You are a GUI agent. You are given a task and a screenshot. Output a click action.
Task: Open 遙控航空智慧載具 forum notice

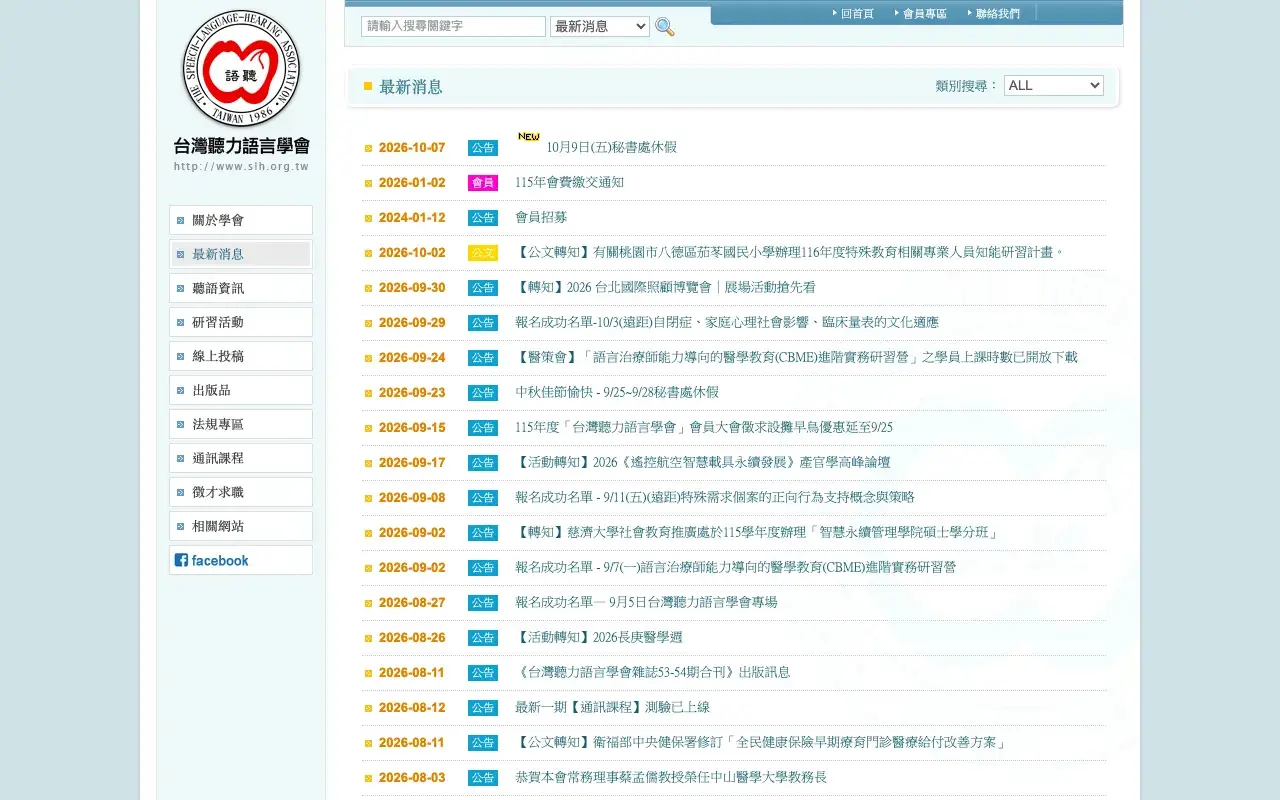(x=703, y=463)
